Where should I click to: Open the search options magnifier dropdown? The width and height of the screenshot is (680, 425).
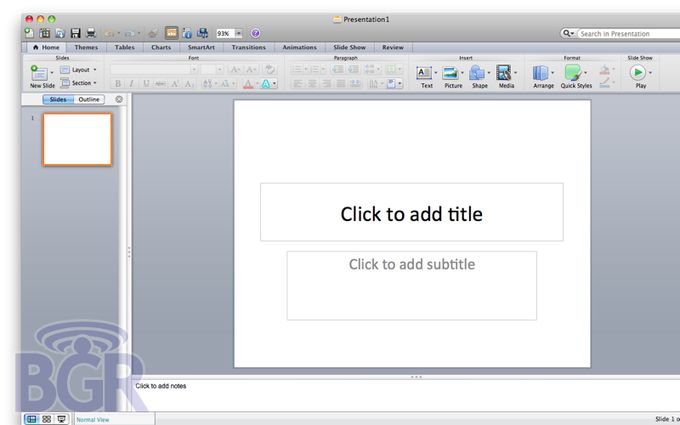click(x=568, y=33)
